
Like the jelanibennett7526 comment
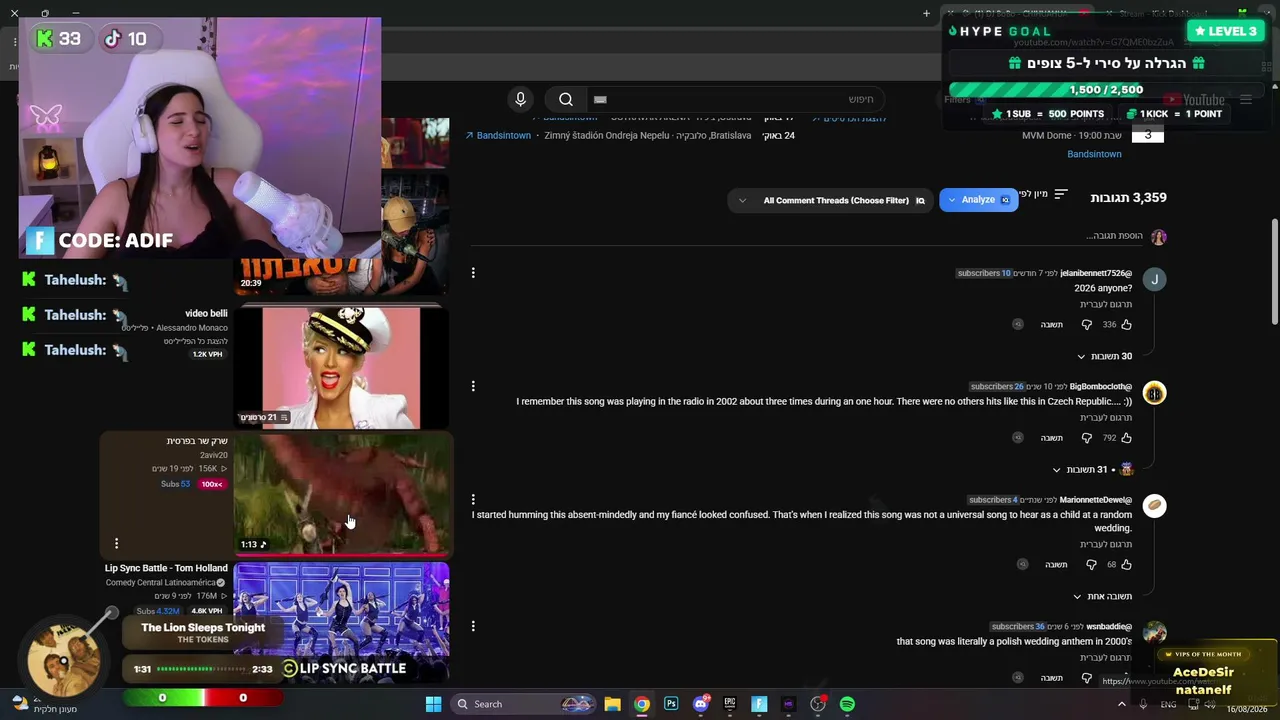(x=1126, y=324)
